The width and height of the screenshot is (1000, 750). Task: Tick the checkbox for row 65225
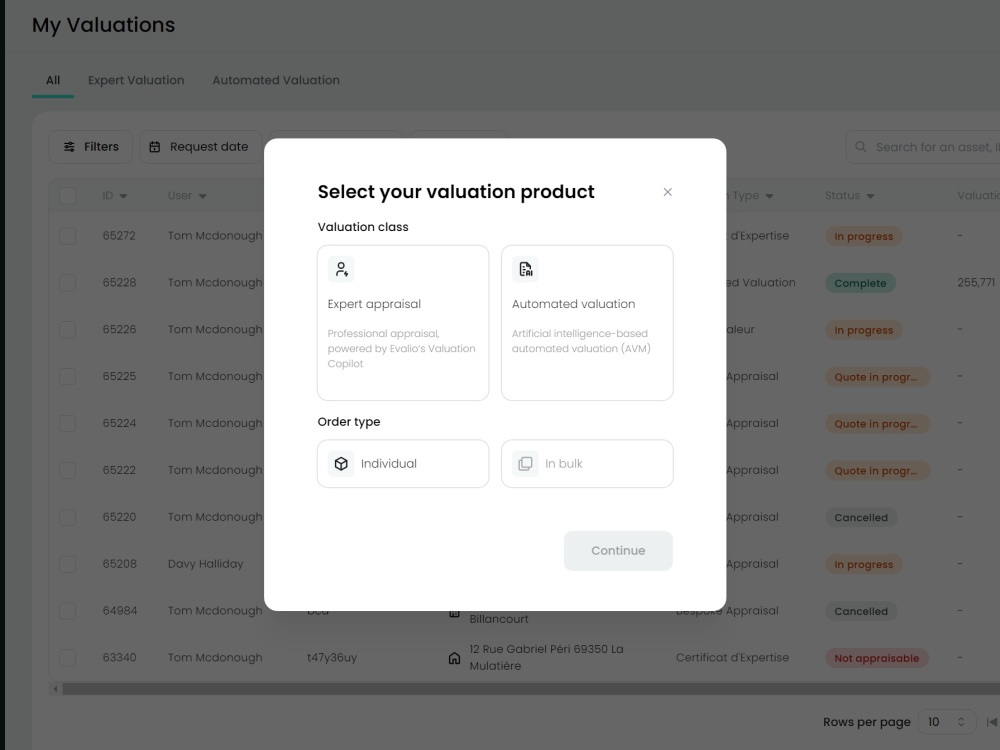pyautogui.click(x=68, y=376)
